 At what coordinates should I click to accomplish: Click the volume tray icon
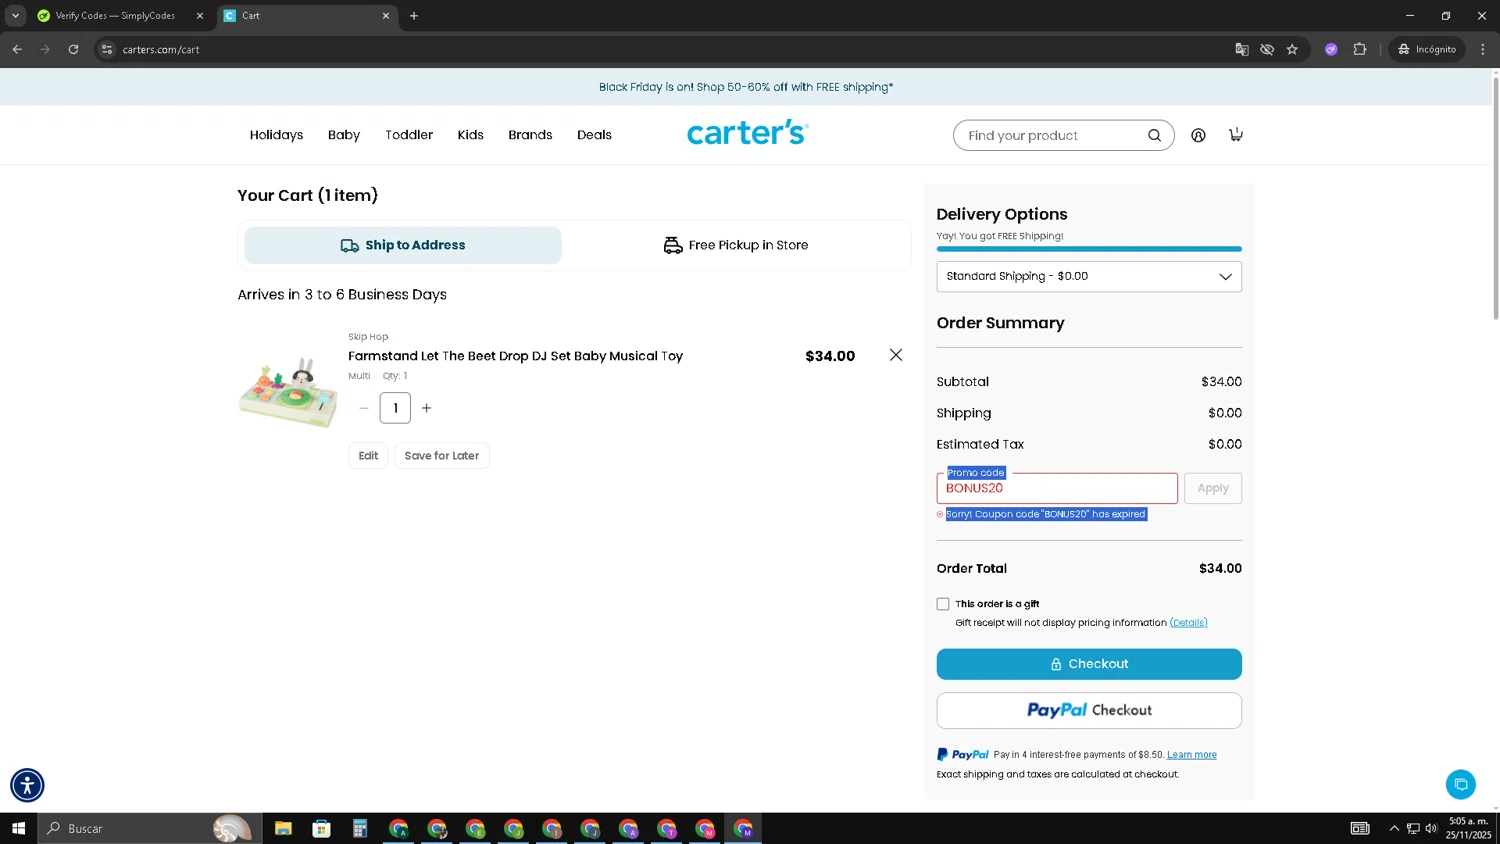click(x=1431, y=828)
